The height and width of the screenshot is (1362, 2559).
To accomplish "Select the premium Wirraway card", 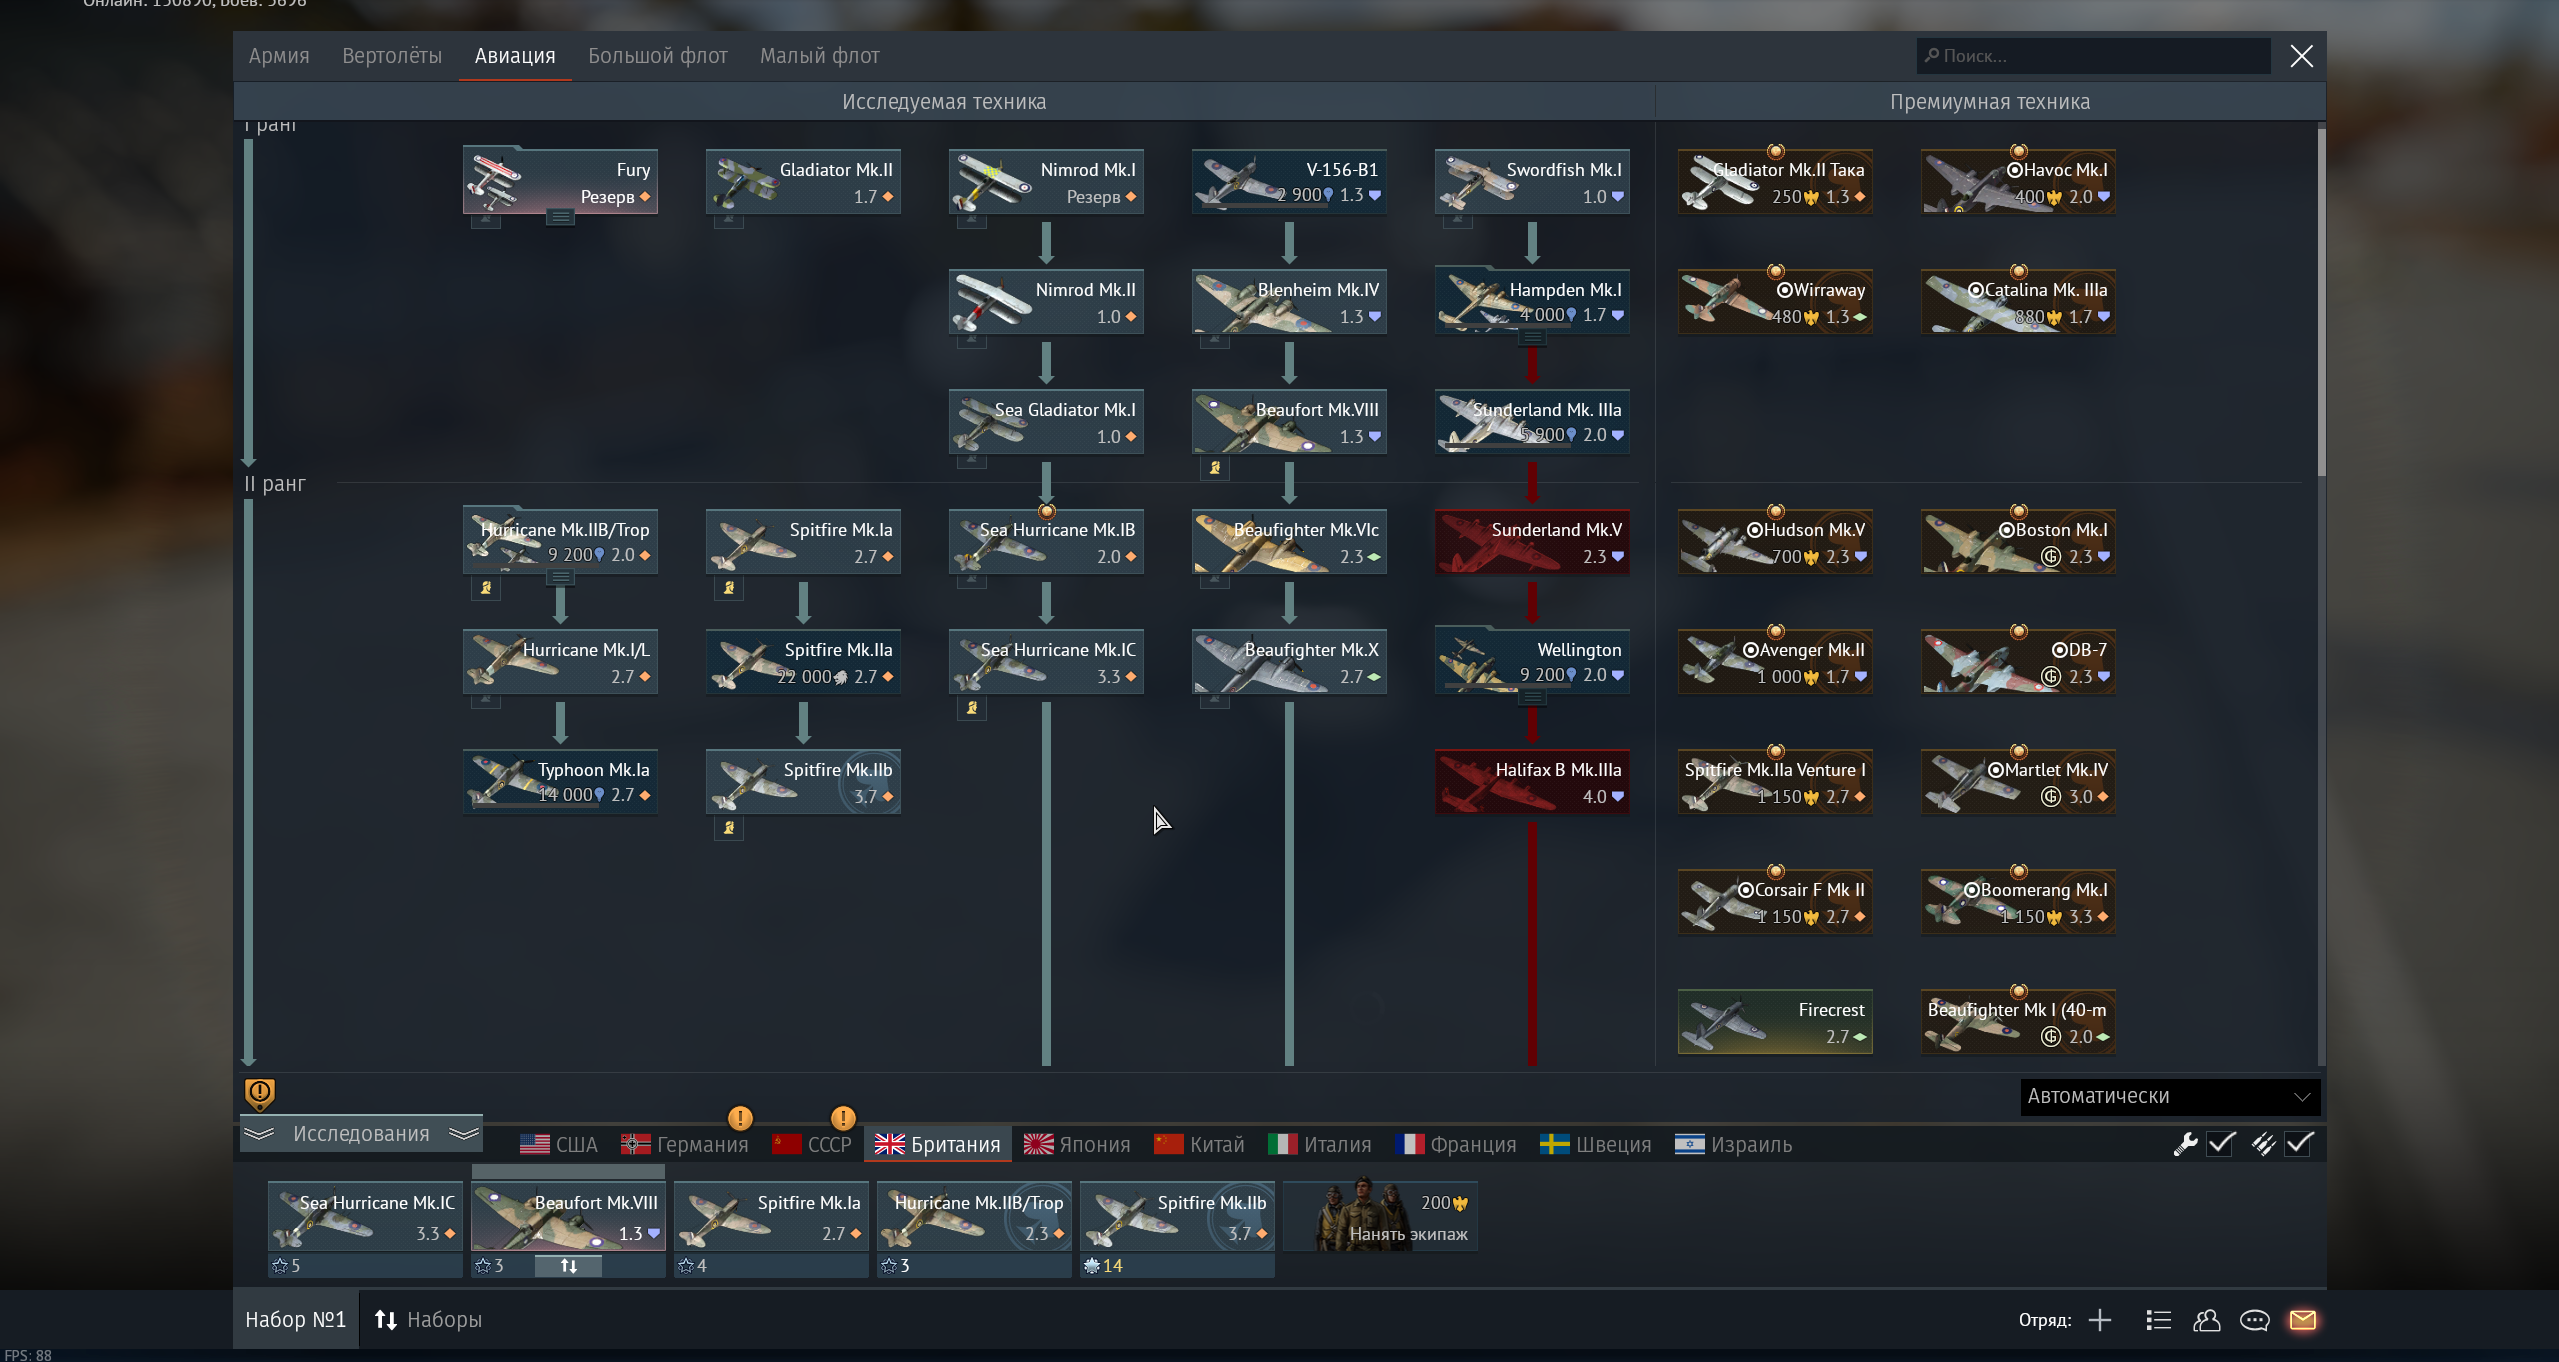I will coord(1775,301).
